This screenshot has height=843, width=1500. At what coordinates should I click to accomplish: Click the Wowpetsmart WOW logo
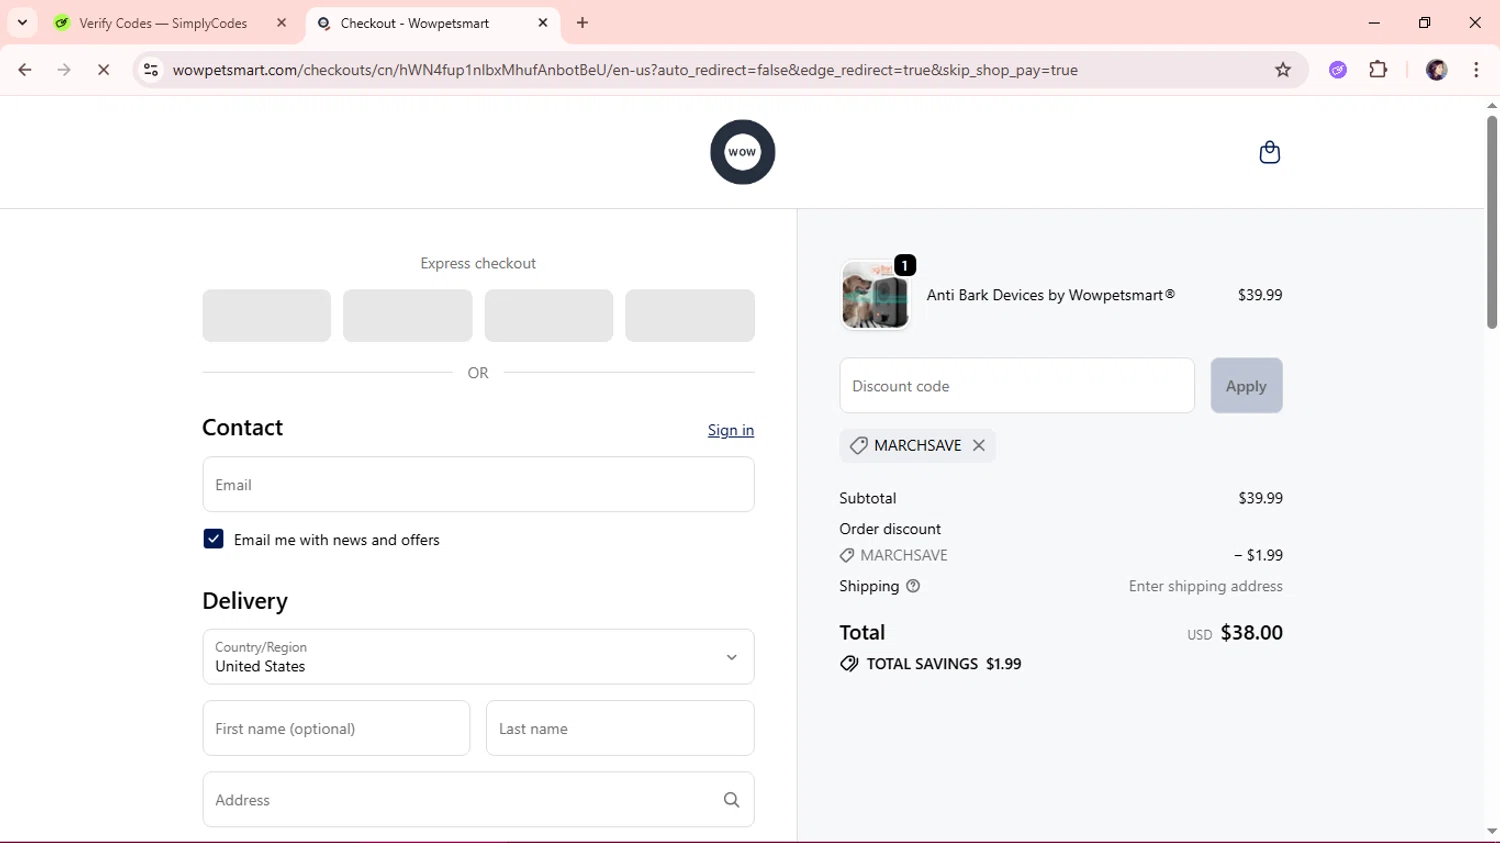(742, 152)
